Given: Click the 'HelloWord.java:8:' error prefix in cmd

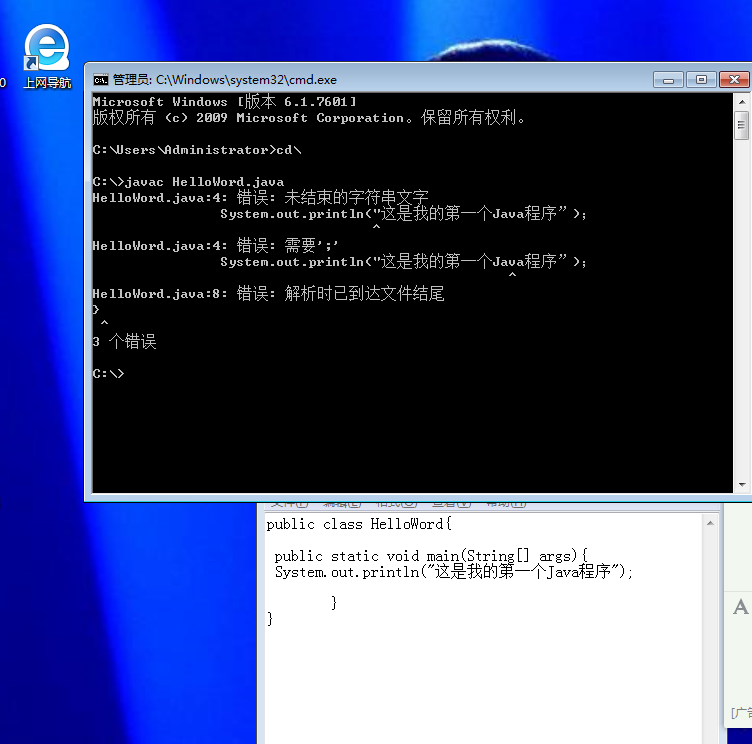Looking at the screenshot, I should (160, 294).
